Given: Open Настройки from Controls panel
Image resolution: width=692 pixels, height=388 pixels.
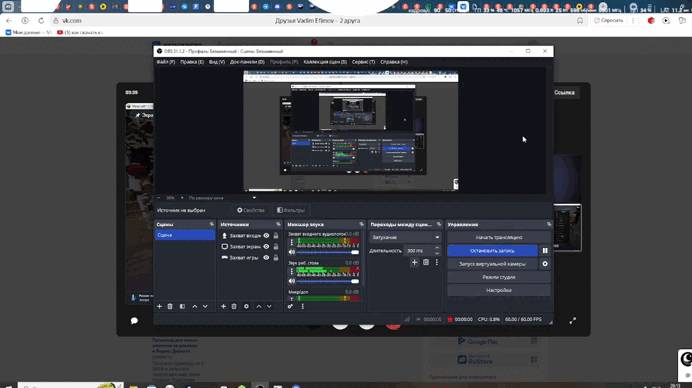Looking at the screenshot, I should [499, 290].
